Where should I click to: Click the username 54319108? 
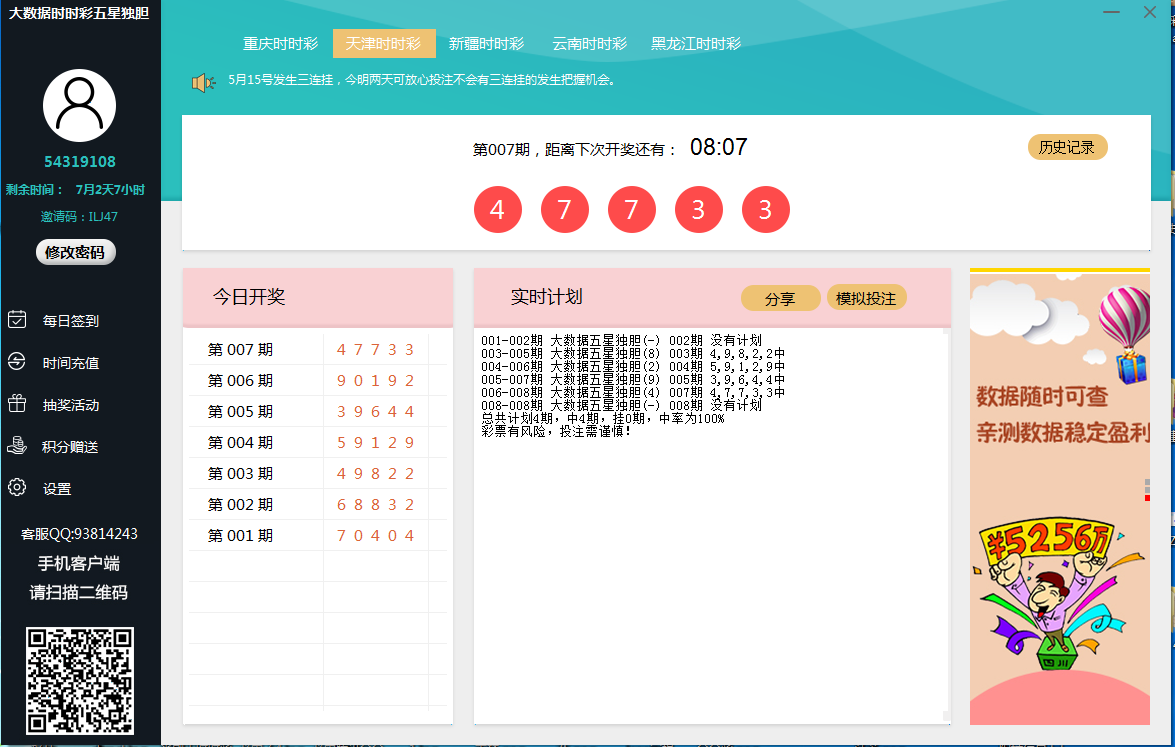coord(79,161)
